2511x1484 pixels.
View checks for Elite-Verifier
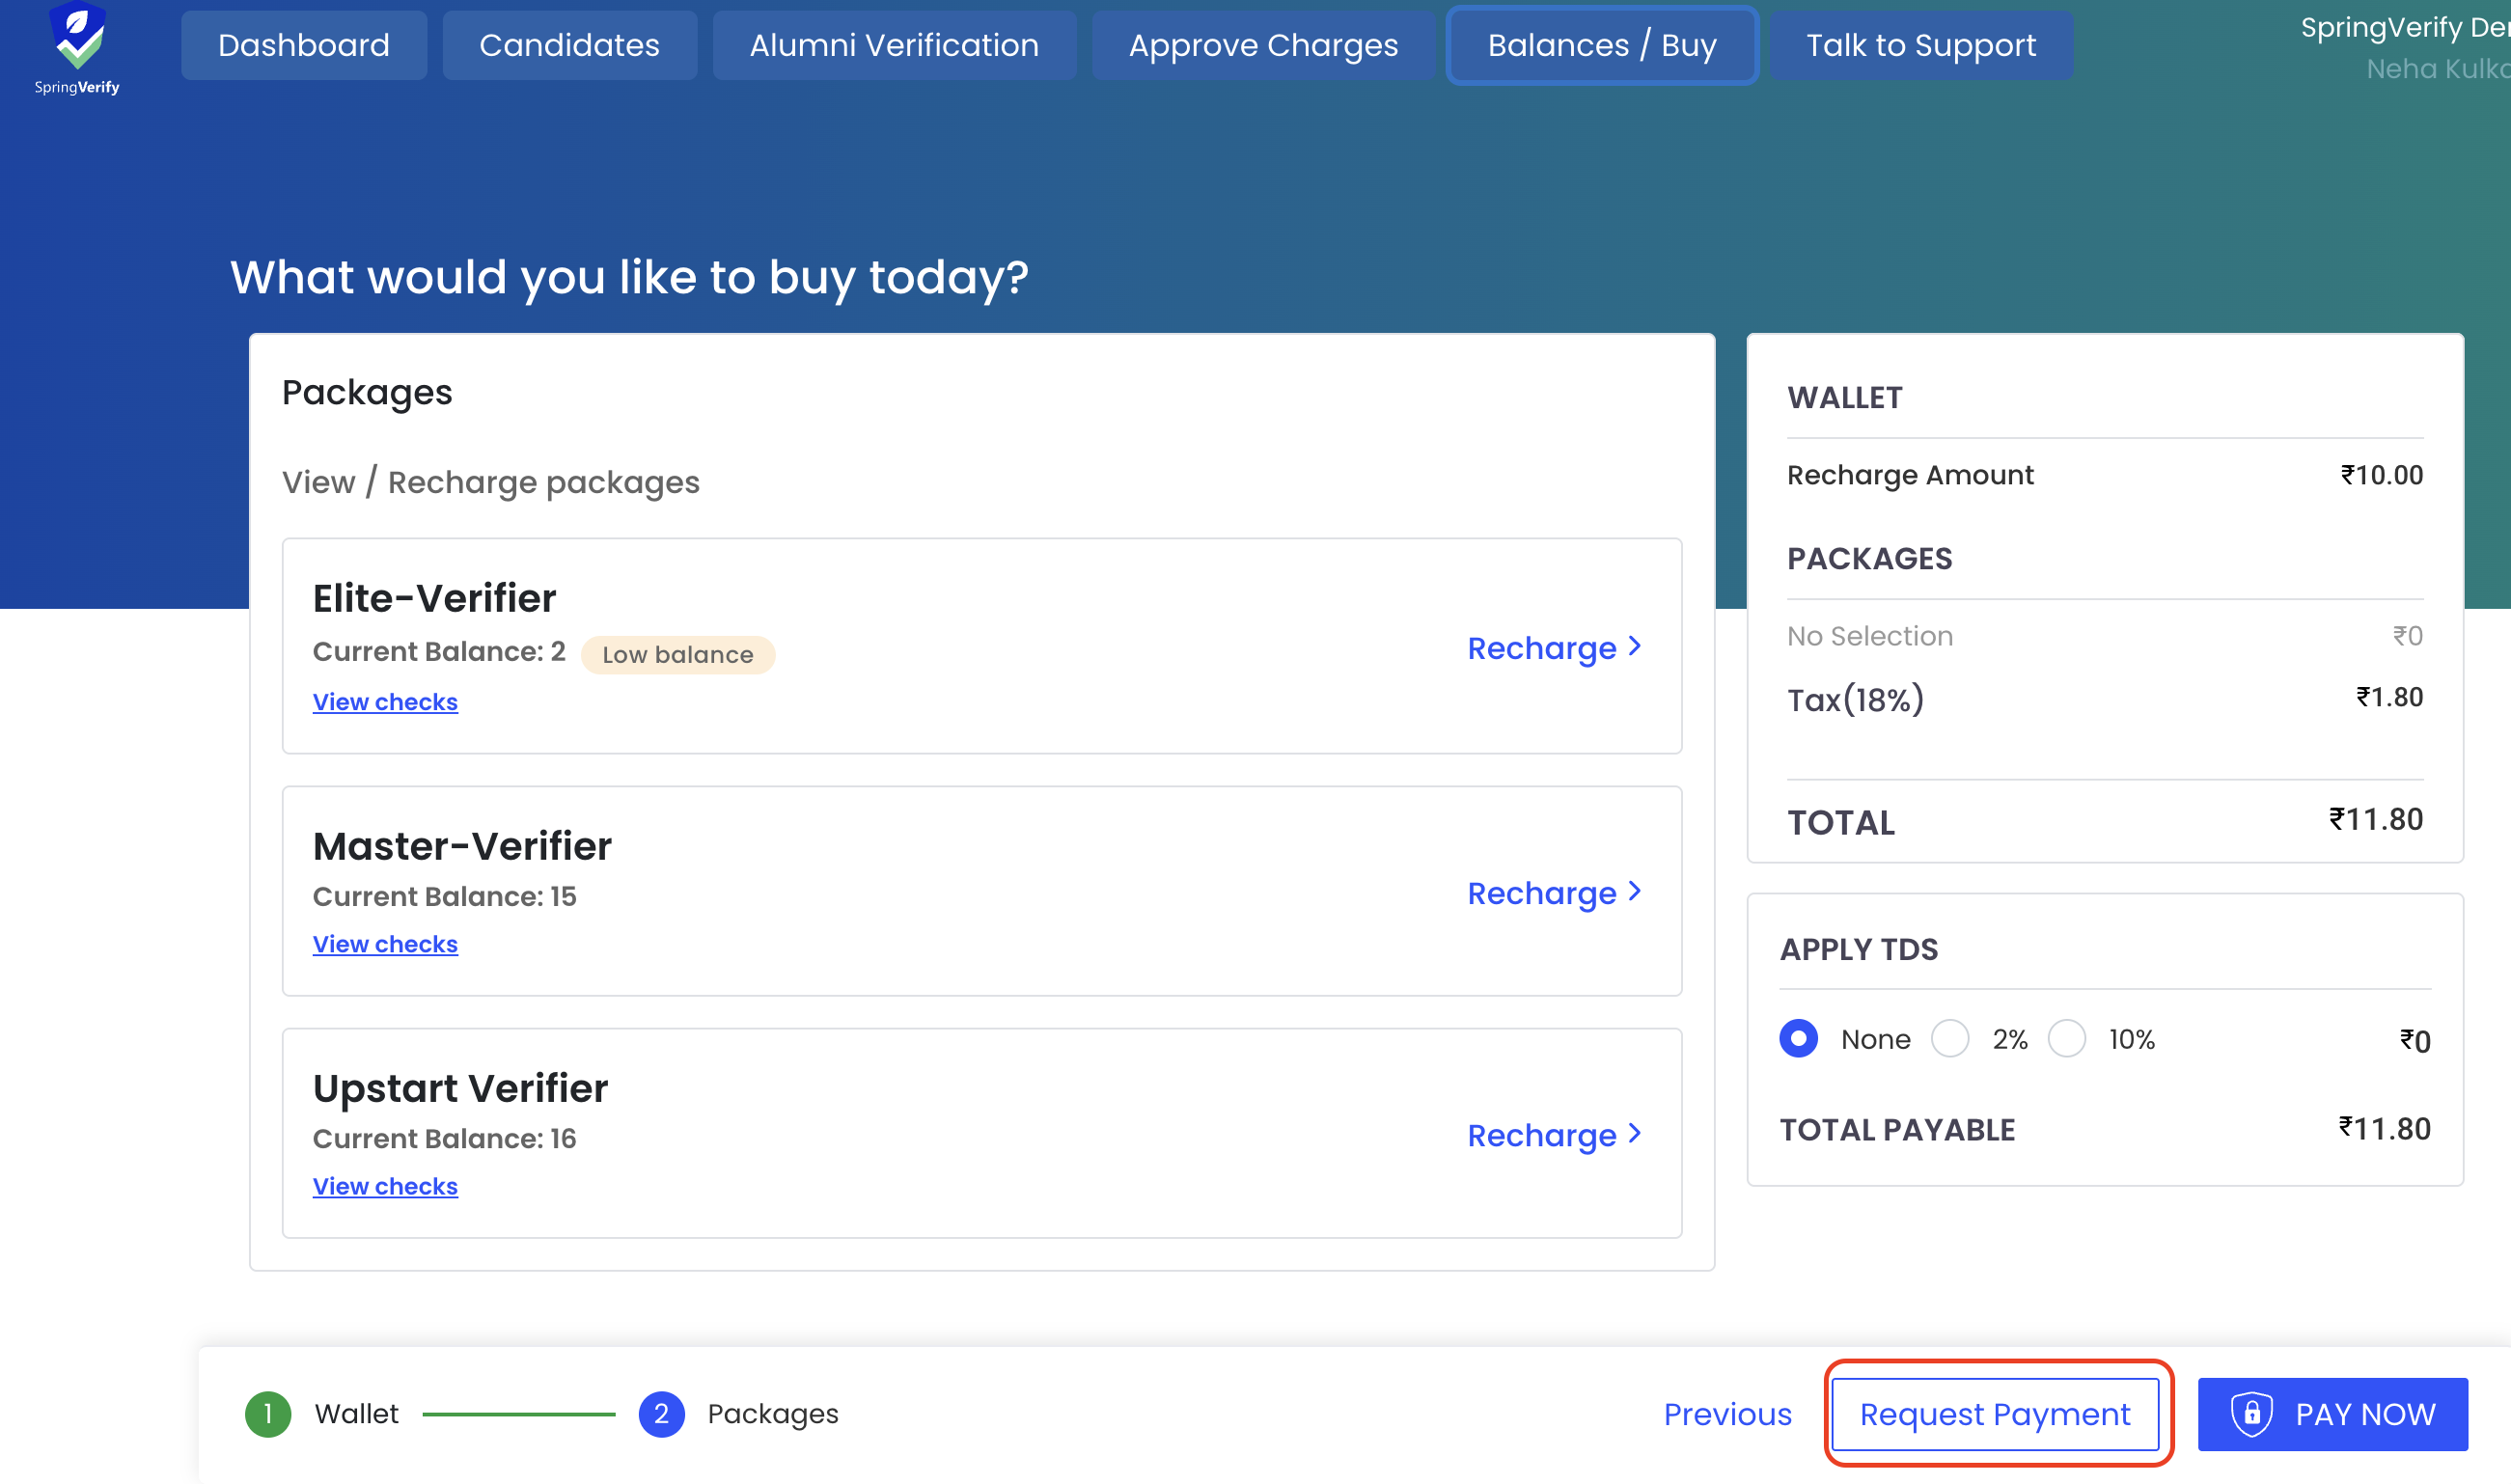coord(385,702)
